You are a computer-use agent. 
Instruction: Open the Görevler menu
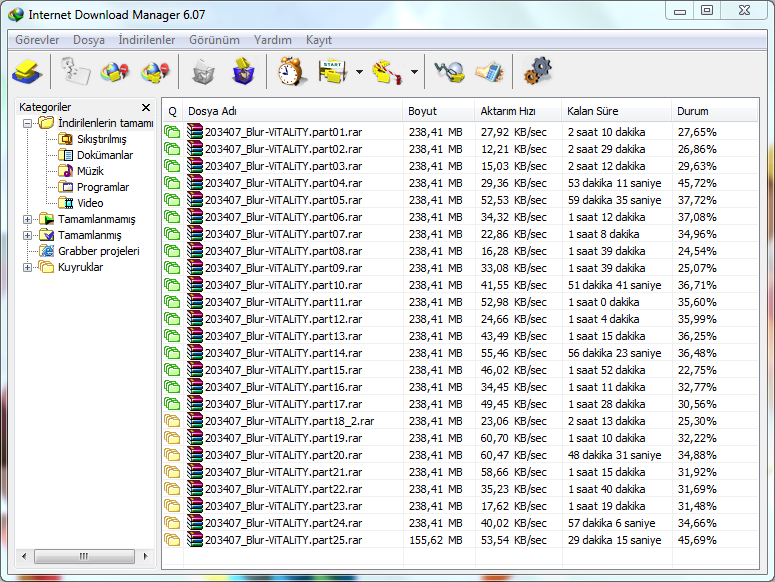point(37,40)
